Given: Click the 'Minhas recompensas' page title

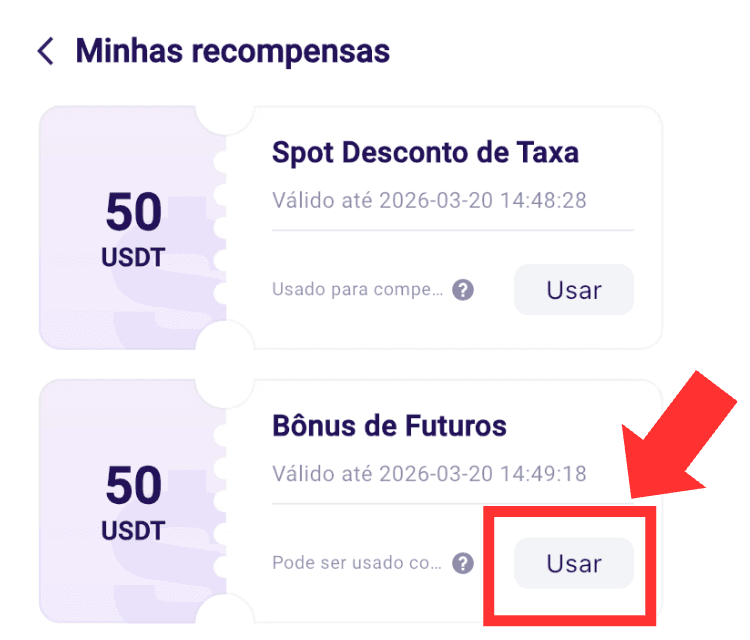Looking at the screenshot, I should (232, 51).
